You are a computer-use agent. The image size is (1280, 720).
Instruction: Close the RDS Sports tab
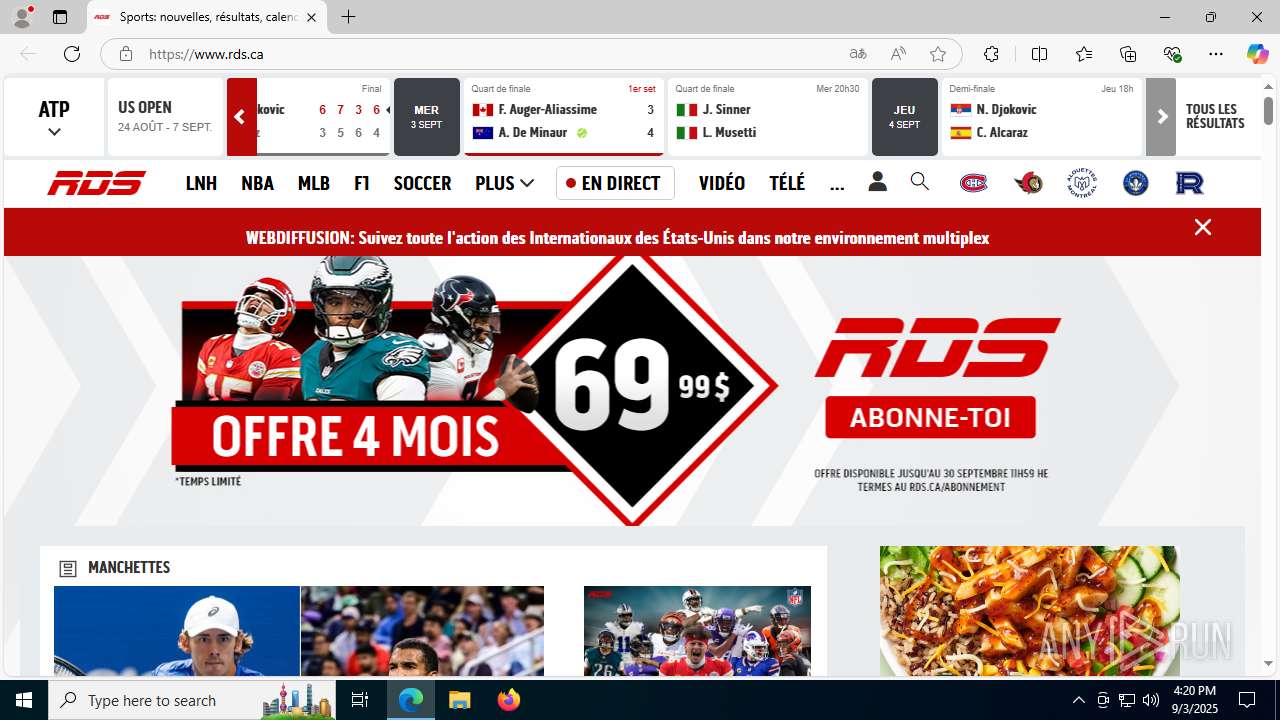pyautogui.click(x=311, y=17)
